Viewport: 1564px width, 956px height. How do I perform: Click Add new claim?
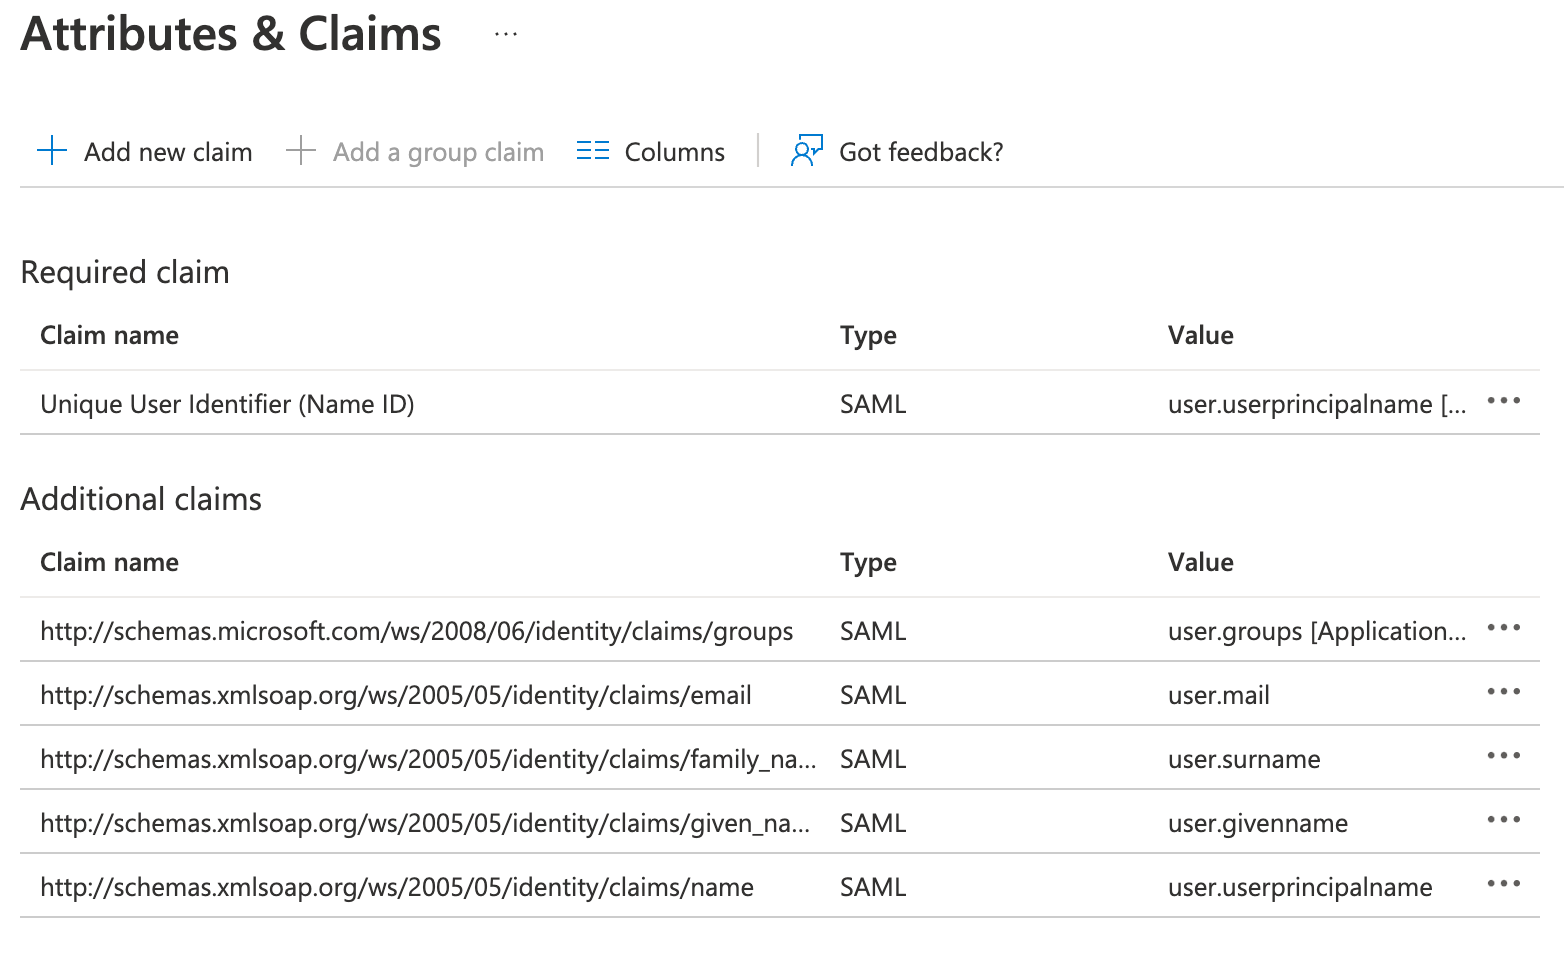click(167, 151)
